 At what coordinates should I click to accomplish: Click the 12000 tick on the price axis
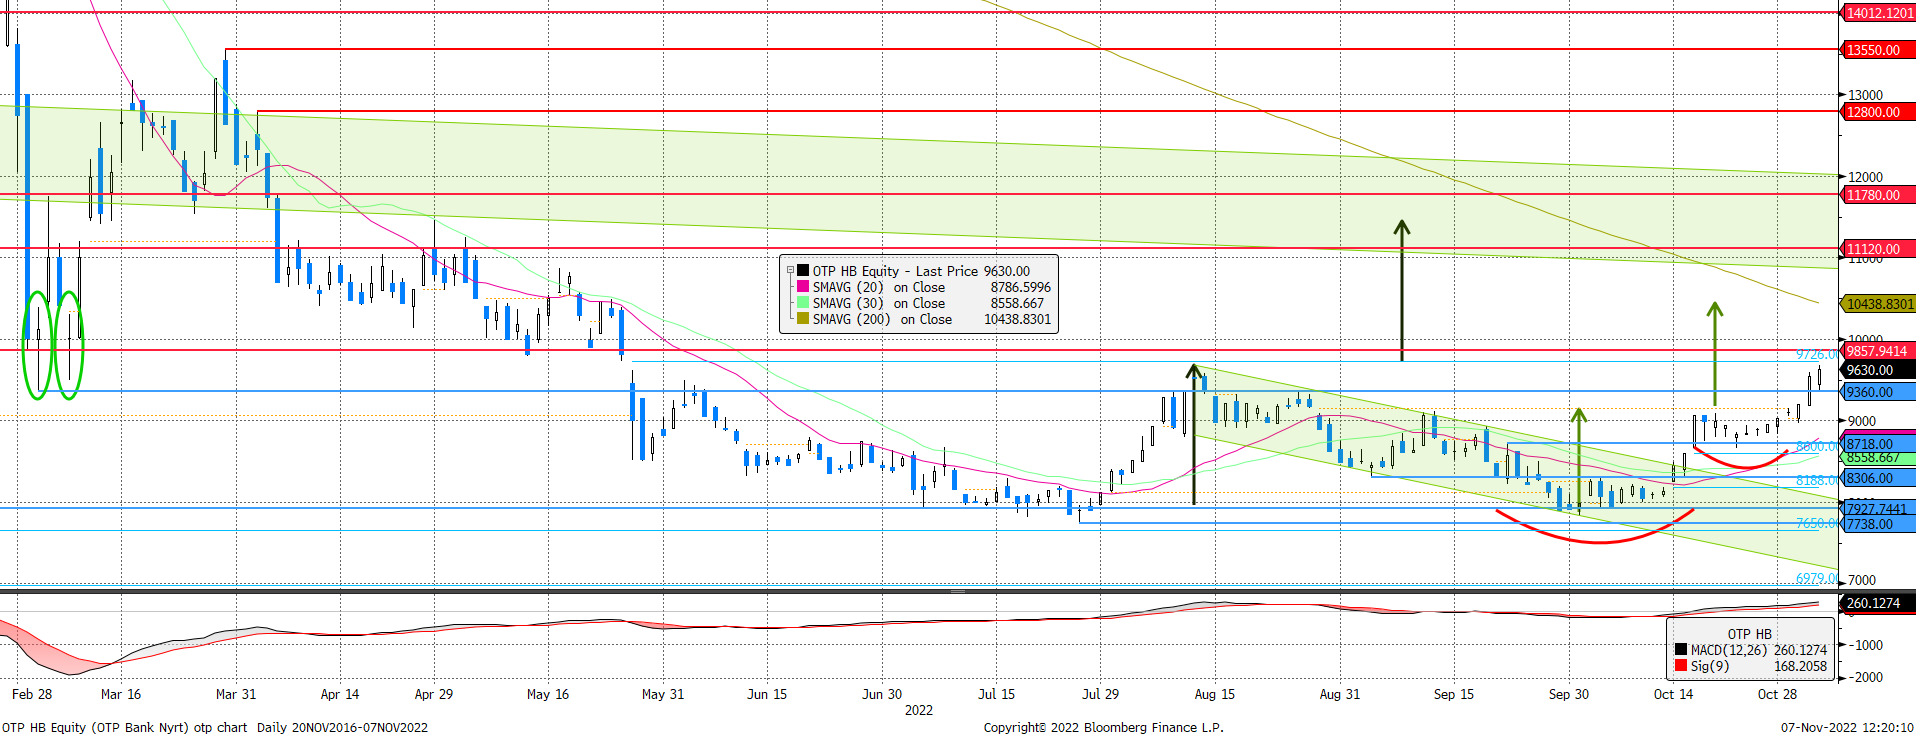(x=1865, y=177)
